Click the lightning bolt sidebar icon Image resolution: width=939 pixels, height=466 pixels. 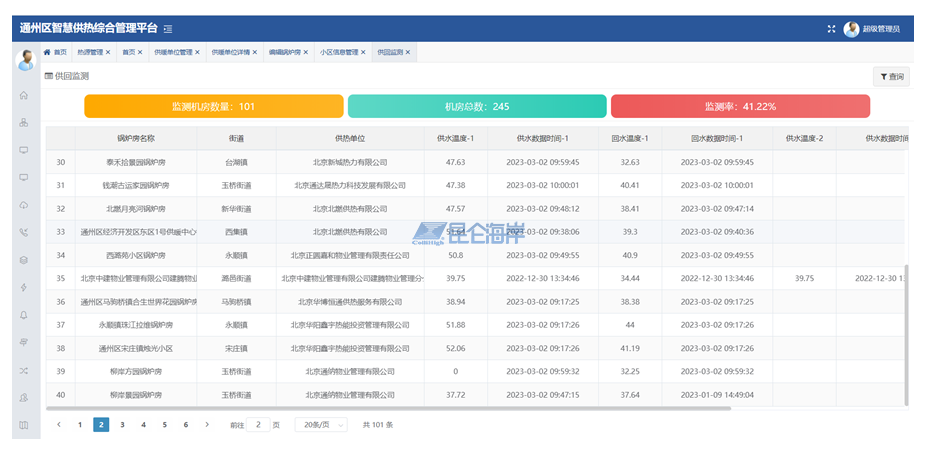[24, 287]
